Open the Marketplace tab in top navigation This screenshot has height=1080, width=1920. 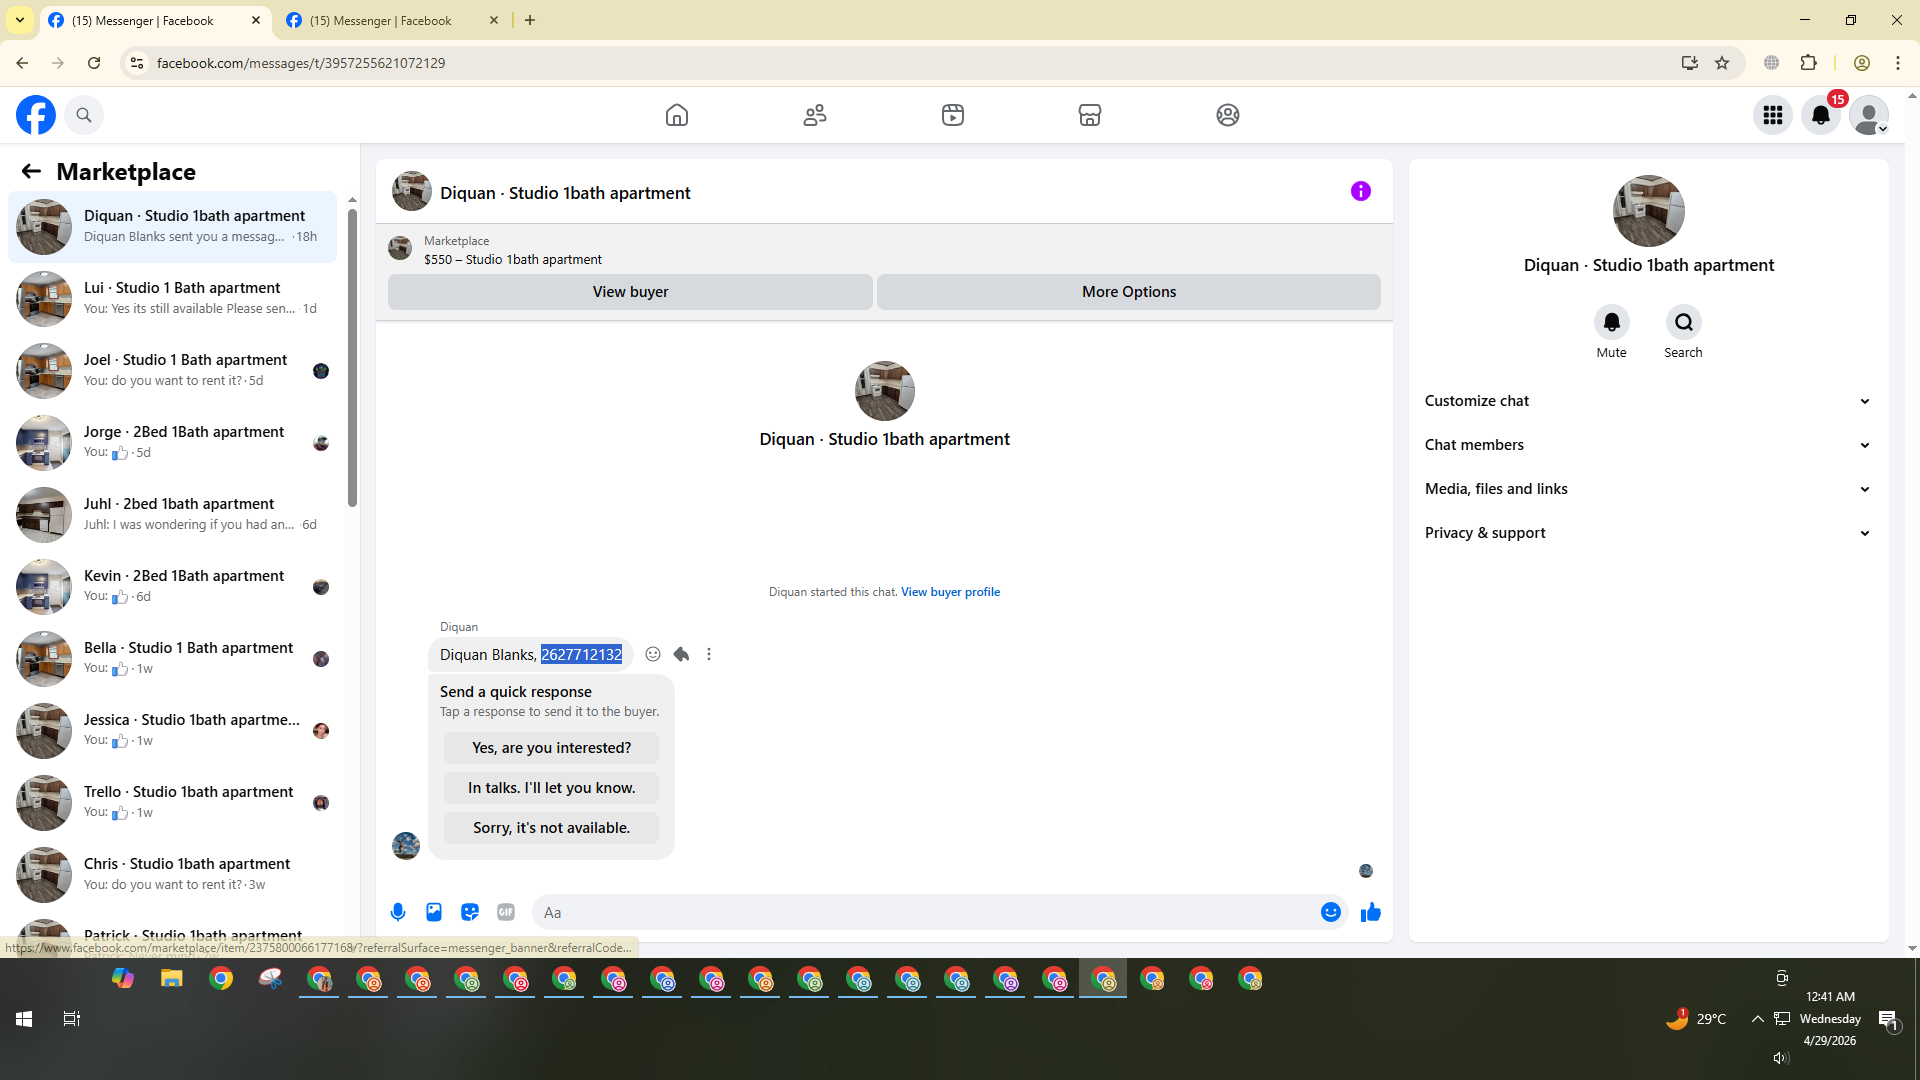point(1089,115)
